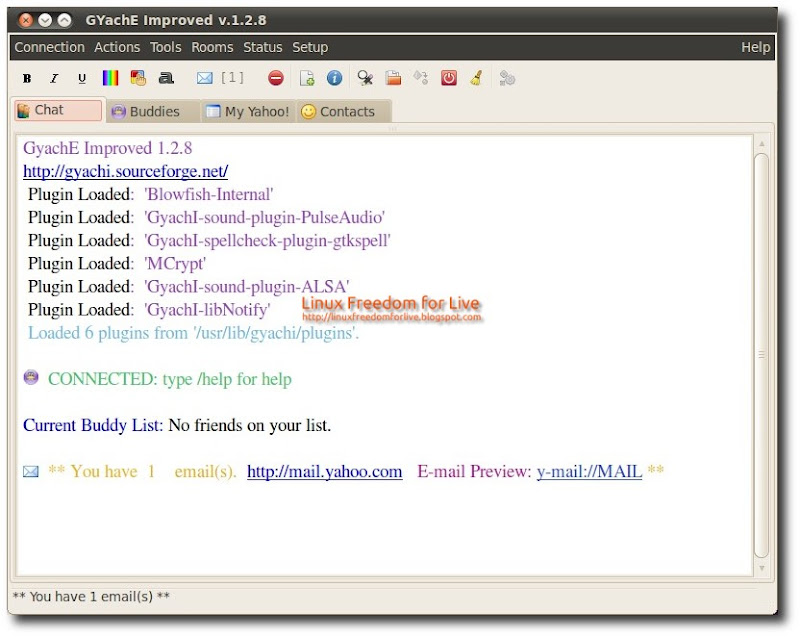Toggle italic text formatting
800x637 pixels.
[x=54, y=78]
